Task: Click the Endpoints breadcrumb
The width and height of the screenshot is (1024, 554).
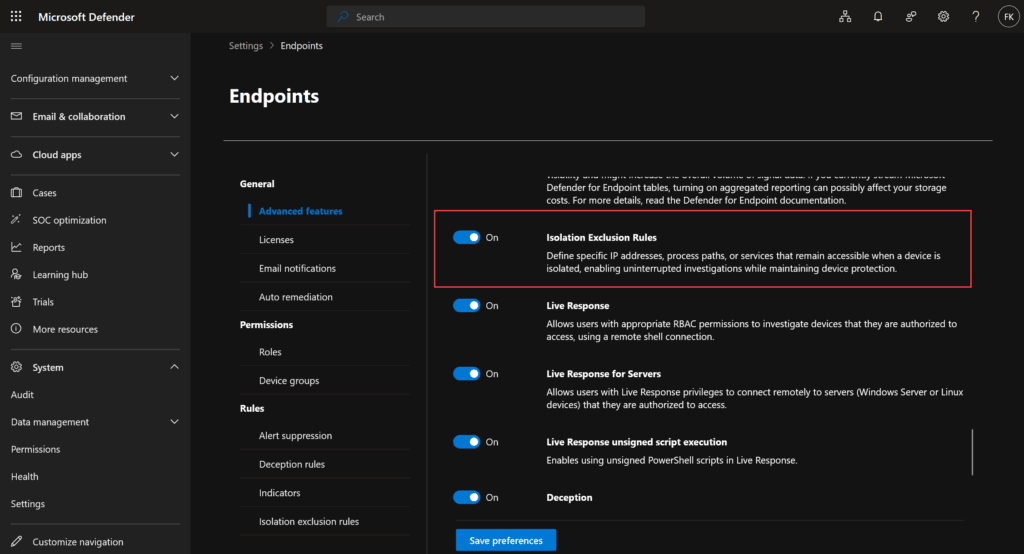Action: click(x=302, y=46)
